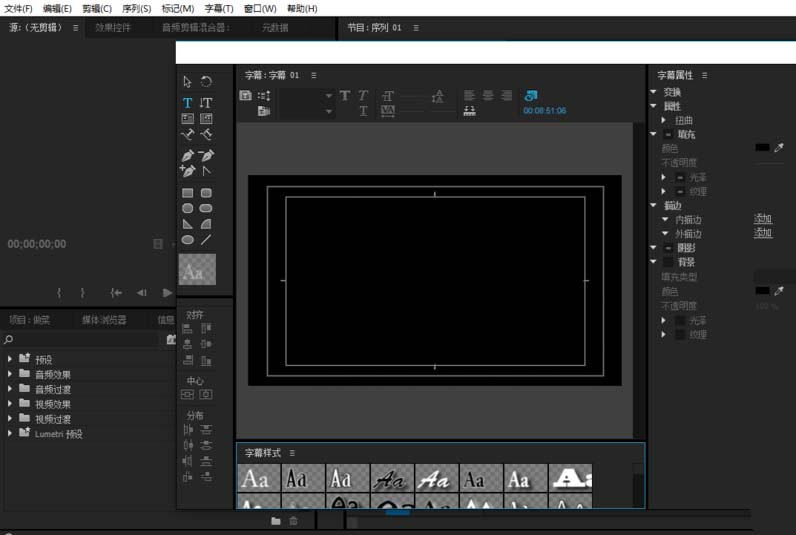Choose the Rectangle shape tool
Viewport: 796px width, 535px height.
(x=187, y=193)
